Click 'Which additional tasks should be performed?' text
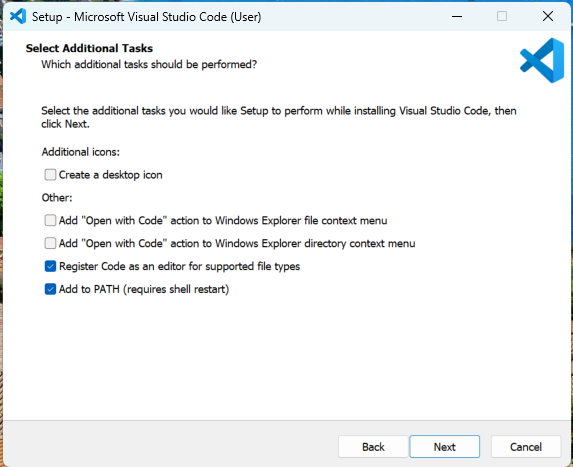The width and height of the screenshot is (573, 467). pyautogui.click(x=149, y=64)
